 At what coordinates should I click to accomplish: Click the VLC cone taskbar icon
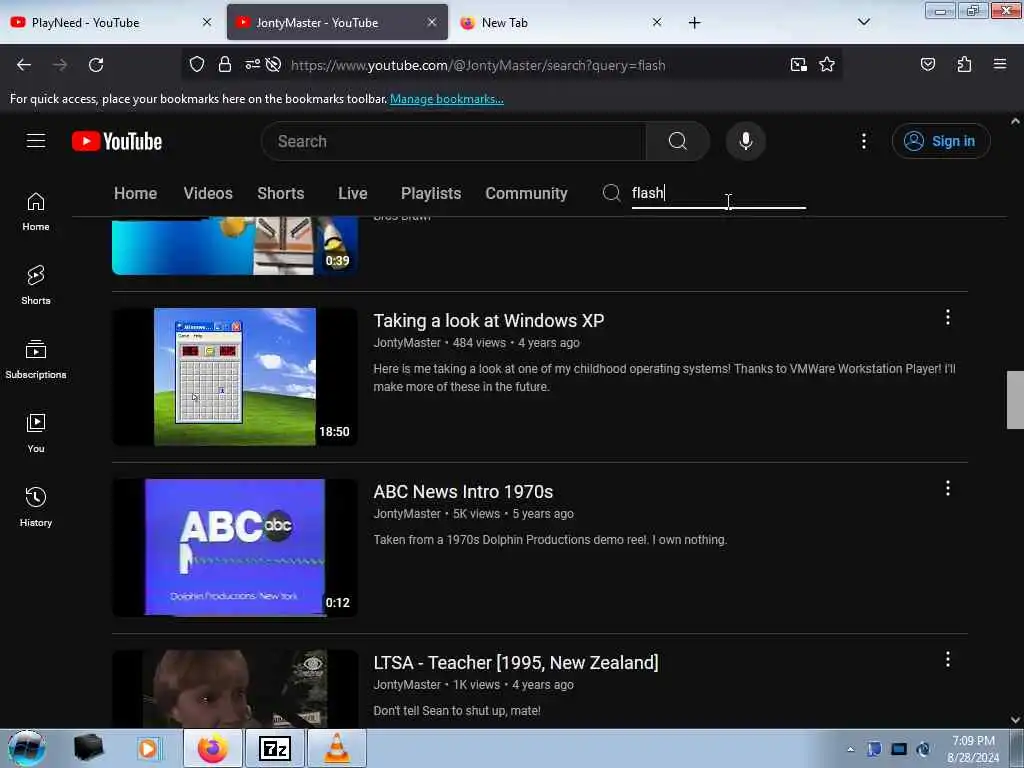(x=336, y=748)
